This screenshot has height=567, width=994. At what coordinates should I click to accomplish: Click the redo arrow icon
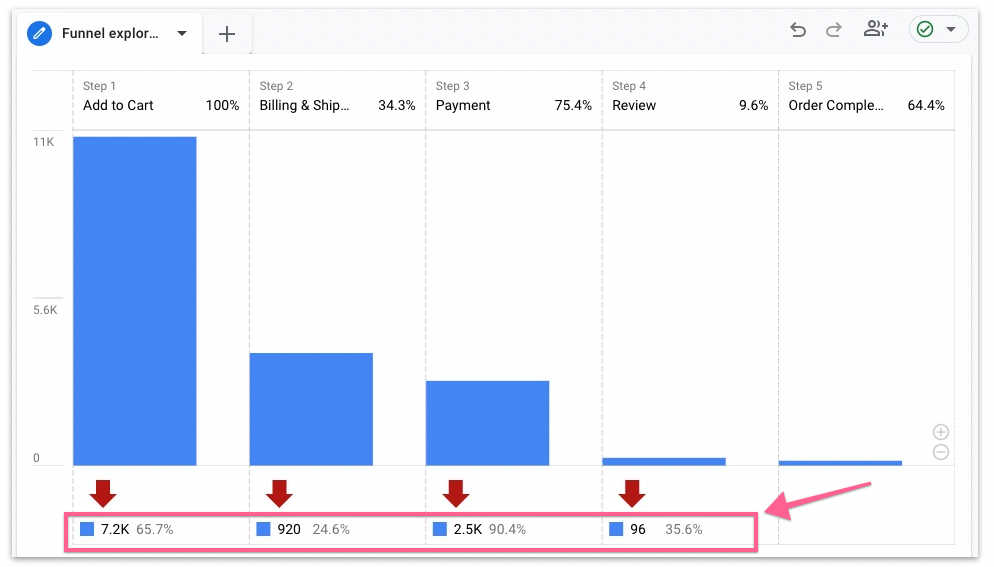(833, 30)
